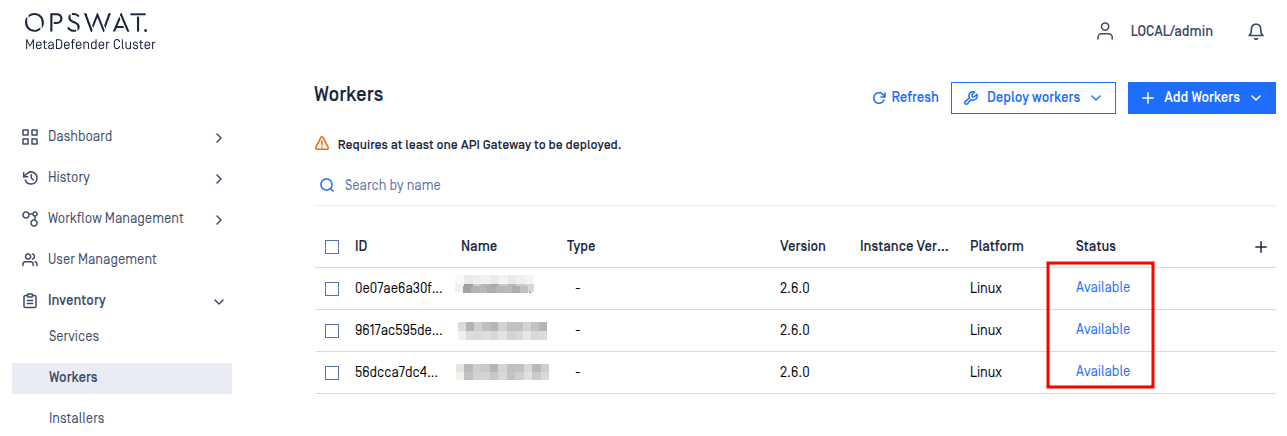Screen dimensions: 1287x436
Task: Click the plus icon to add a column
Action: click(x=1261, y=247)
